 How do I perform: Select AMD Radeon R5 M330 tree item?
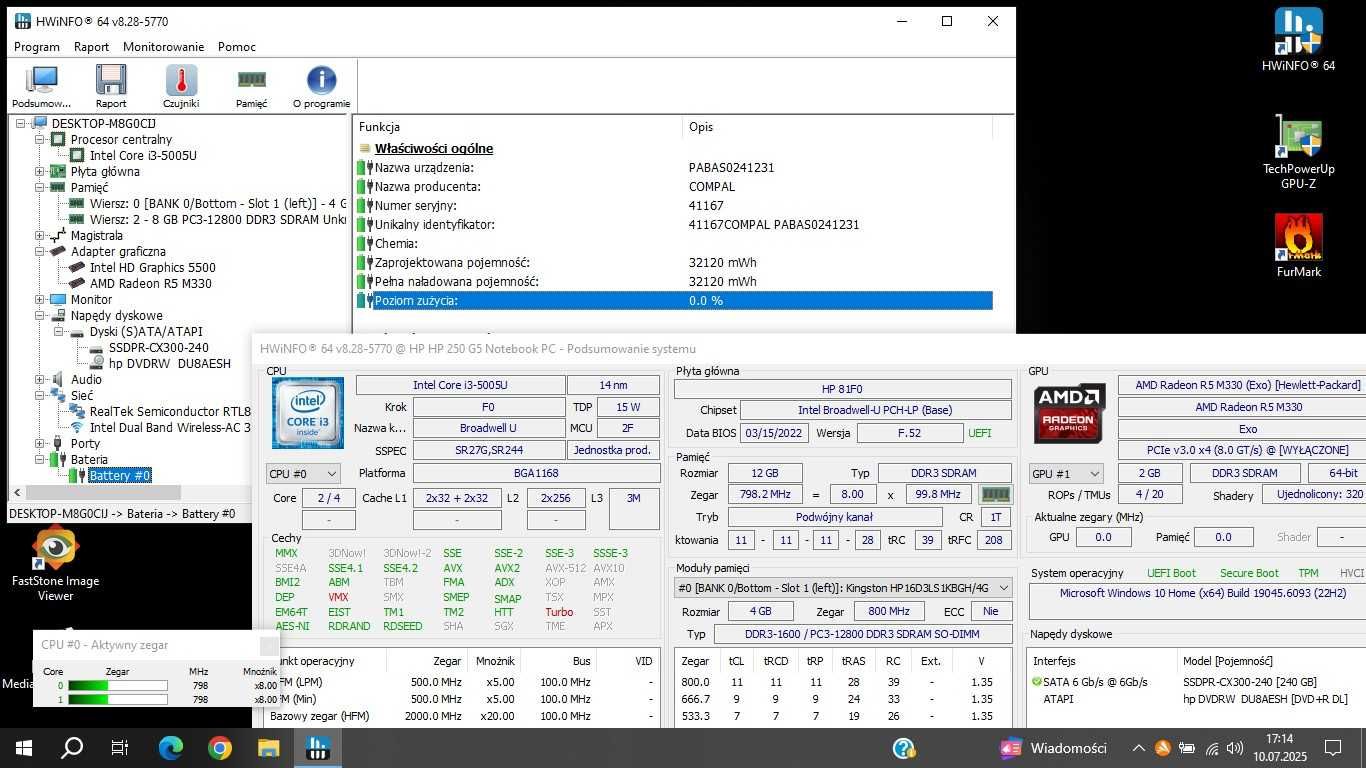click(x=150, y=283)
